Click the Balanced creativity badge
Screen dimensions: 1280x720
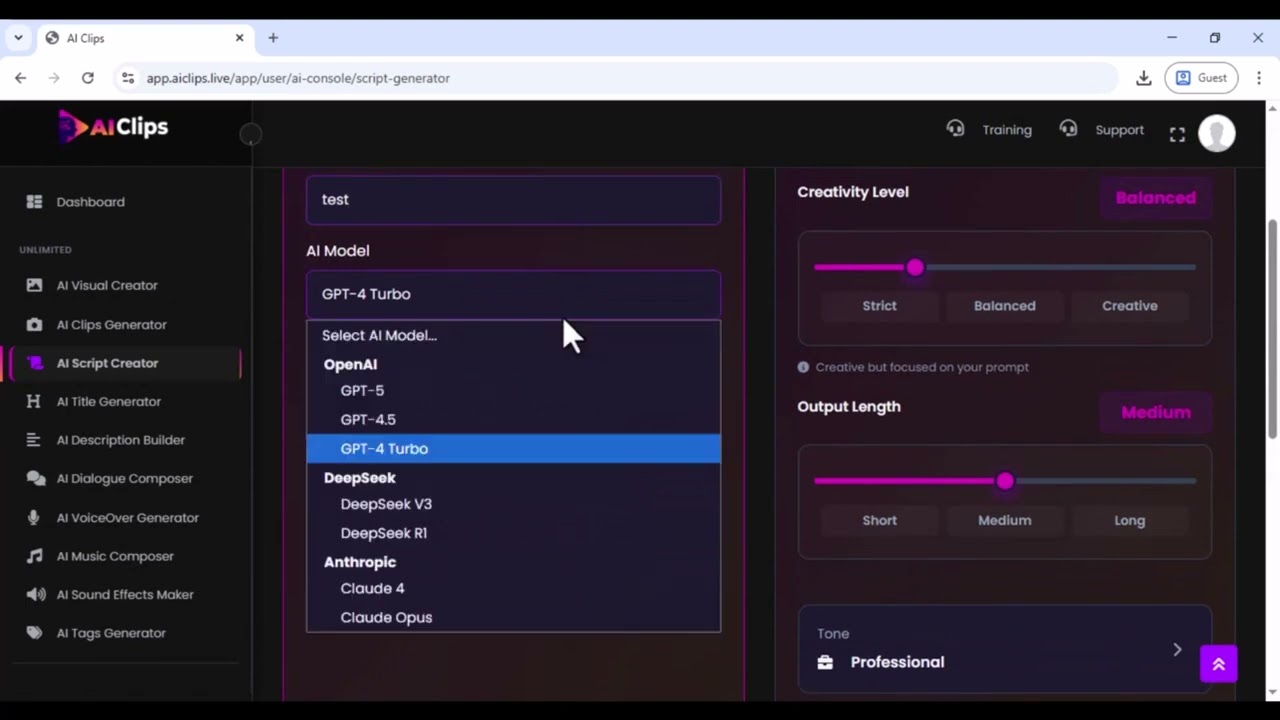pyautogui.click(x=1155, y=198)
